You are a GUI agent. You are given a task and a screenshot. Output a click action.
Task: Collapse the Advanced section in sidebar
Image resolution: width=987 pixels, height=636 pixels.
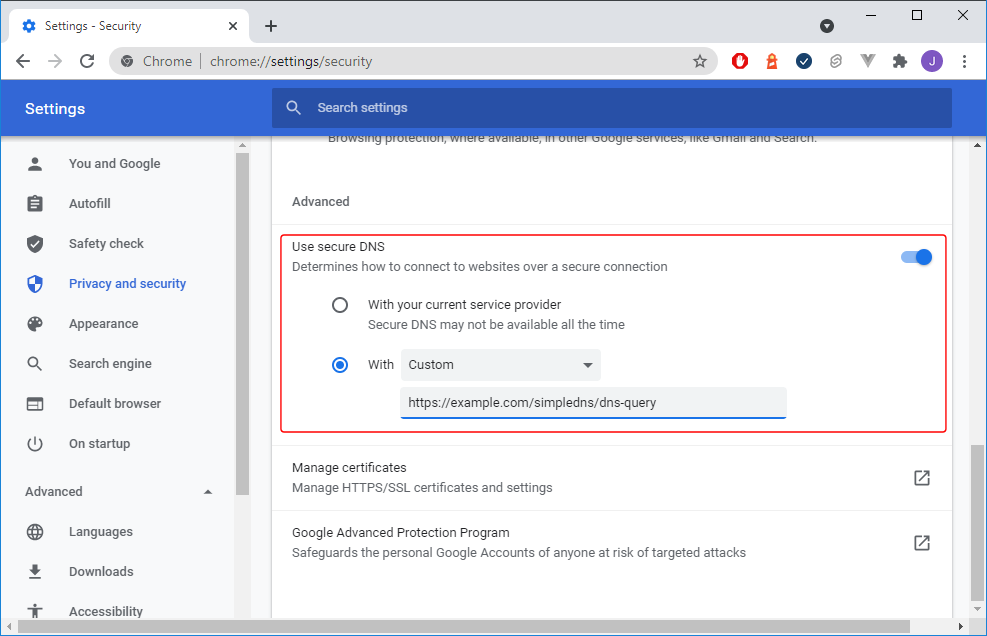pyautogui.click(x=208, y=492)
